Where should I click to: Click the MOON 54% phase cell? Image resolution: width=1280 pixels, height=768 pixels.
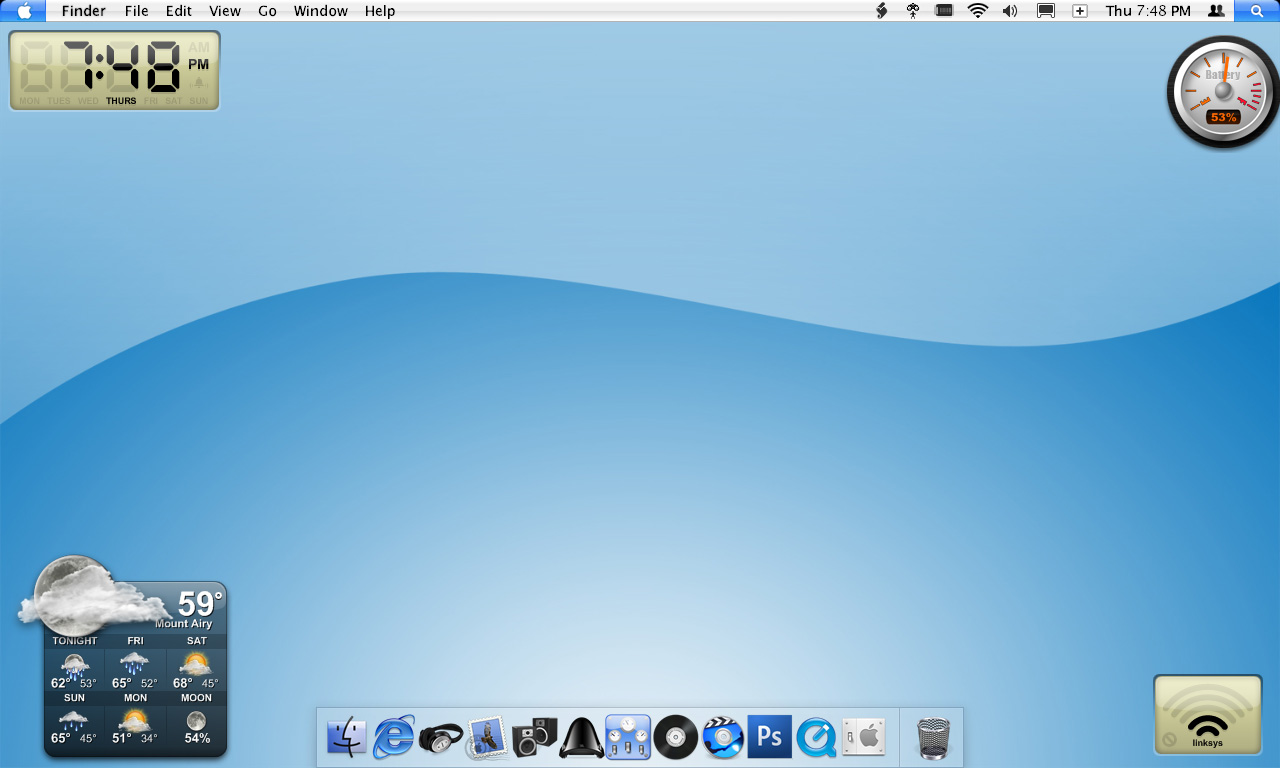tap(196, 719)
